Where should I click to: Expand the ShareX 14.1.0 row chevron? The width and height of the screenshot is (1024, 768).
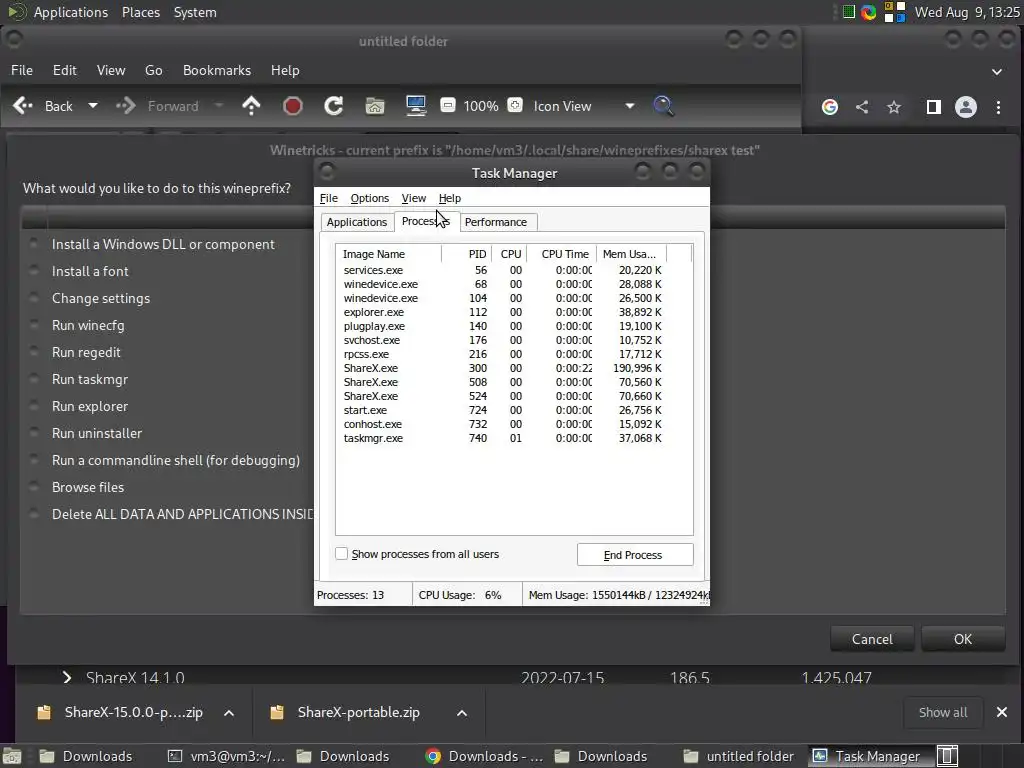[67, 677]
